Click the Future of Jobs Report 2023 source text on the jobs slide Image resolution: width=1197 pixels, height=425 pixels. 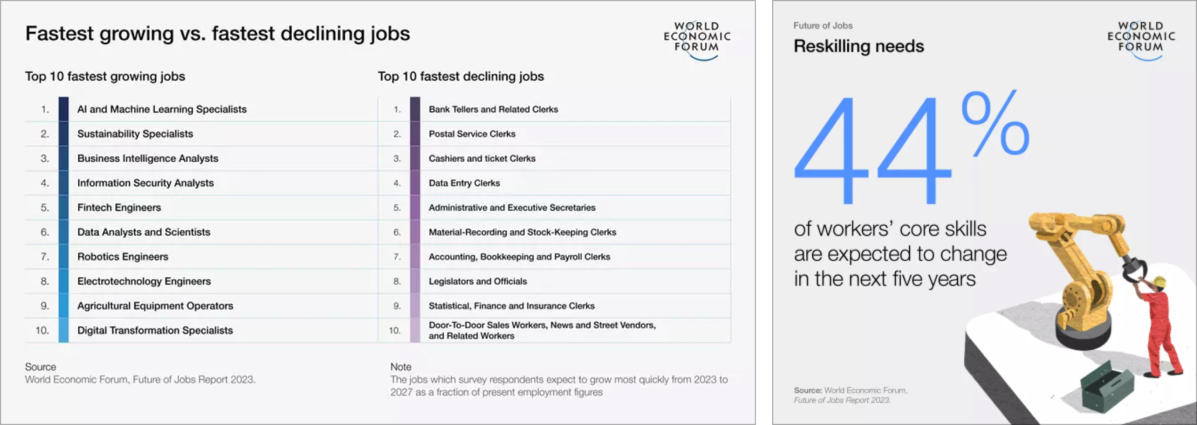pyautogui.click(x=140, y=379)
